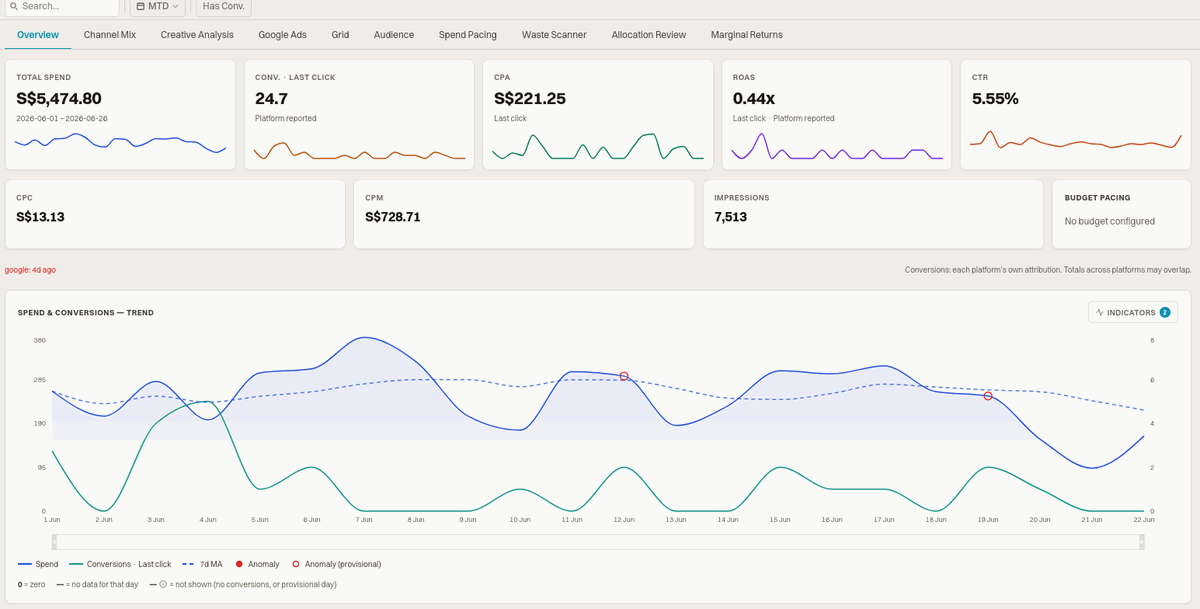1200x609 pixels.
Task: Click the Total Spend blue sparkline
Action: click(120, 143)
